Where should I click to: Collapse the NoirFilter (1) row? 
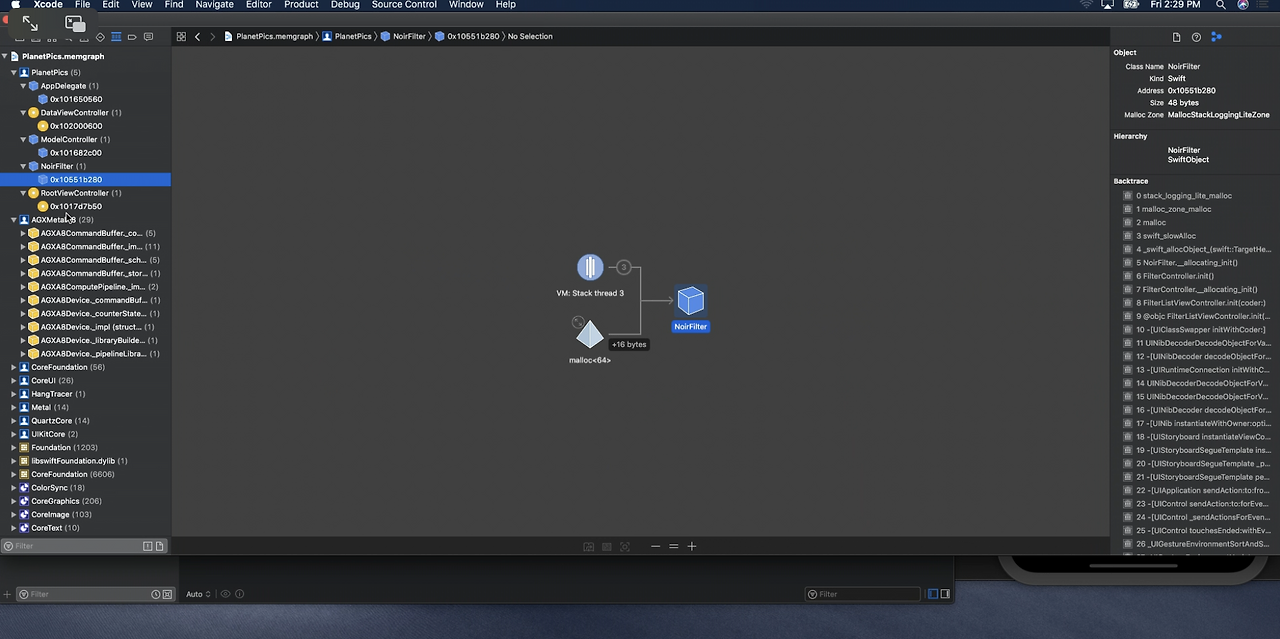23,166
